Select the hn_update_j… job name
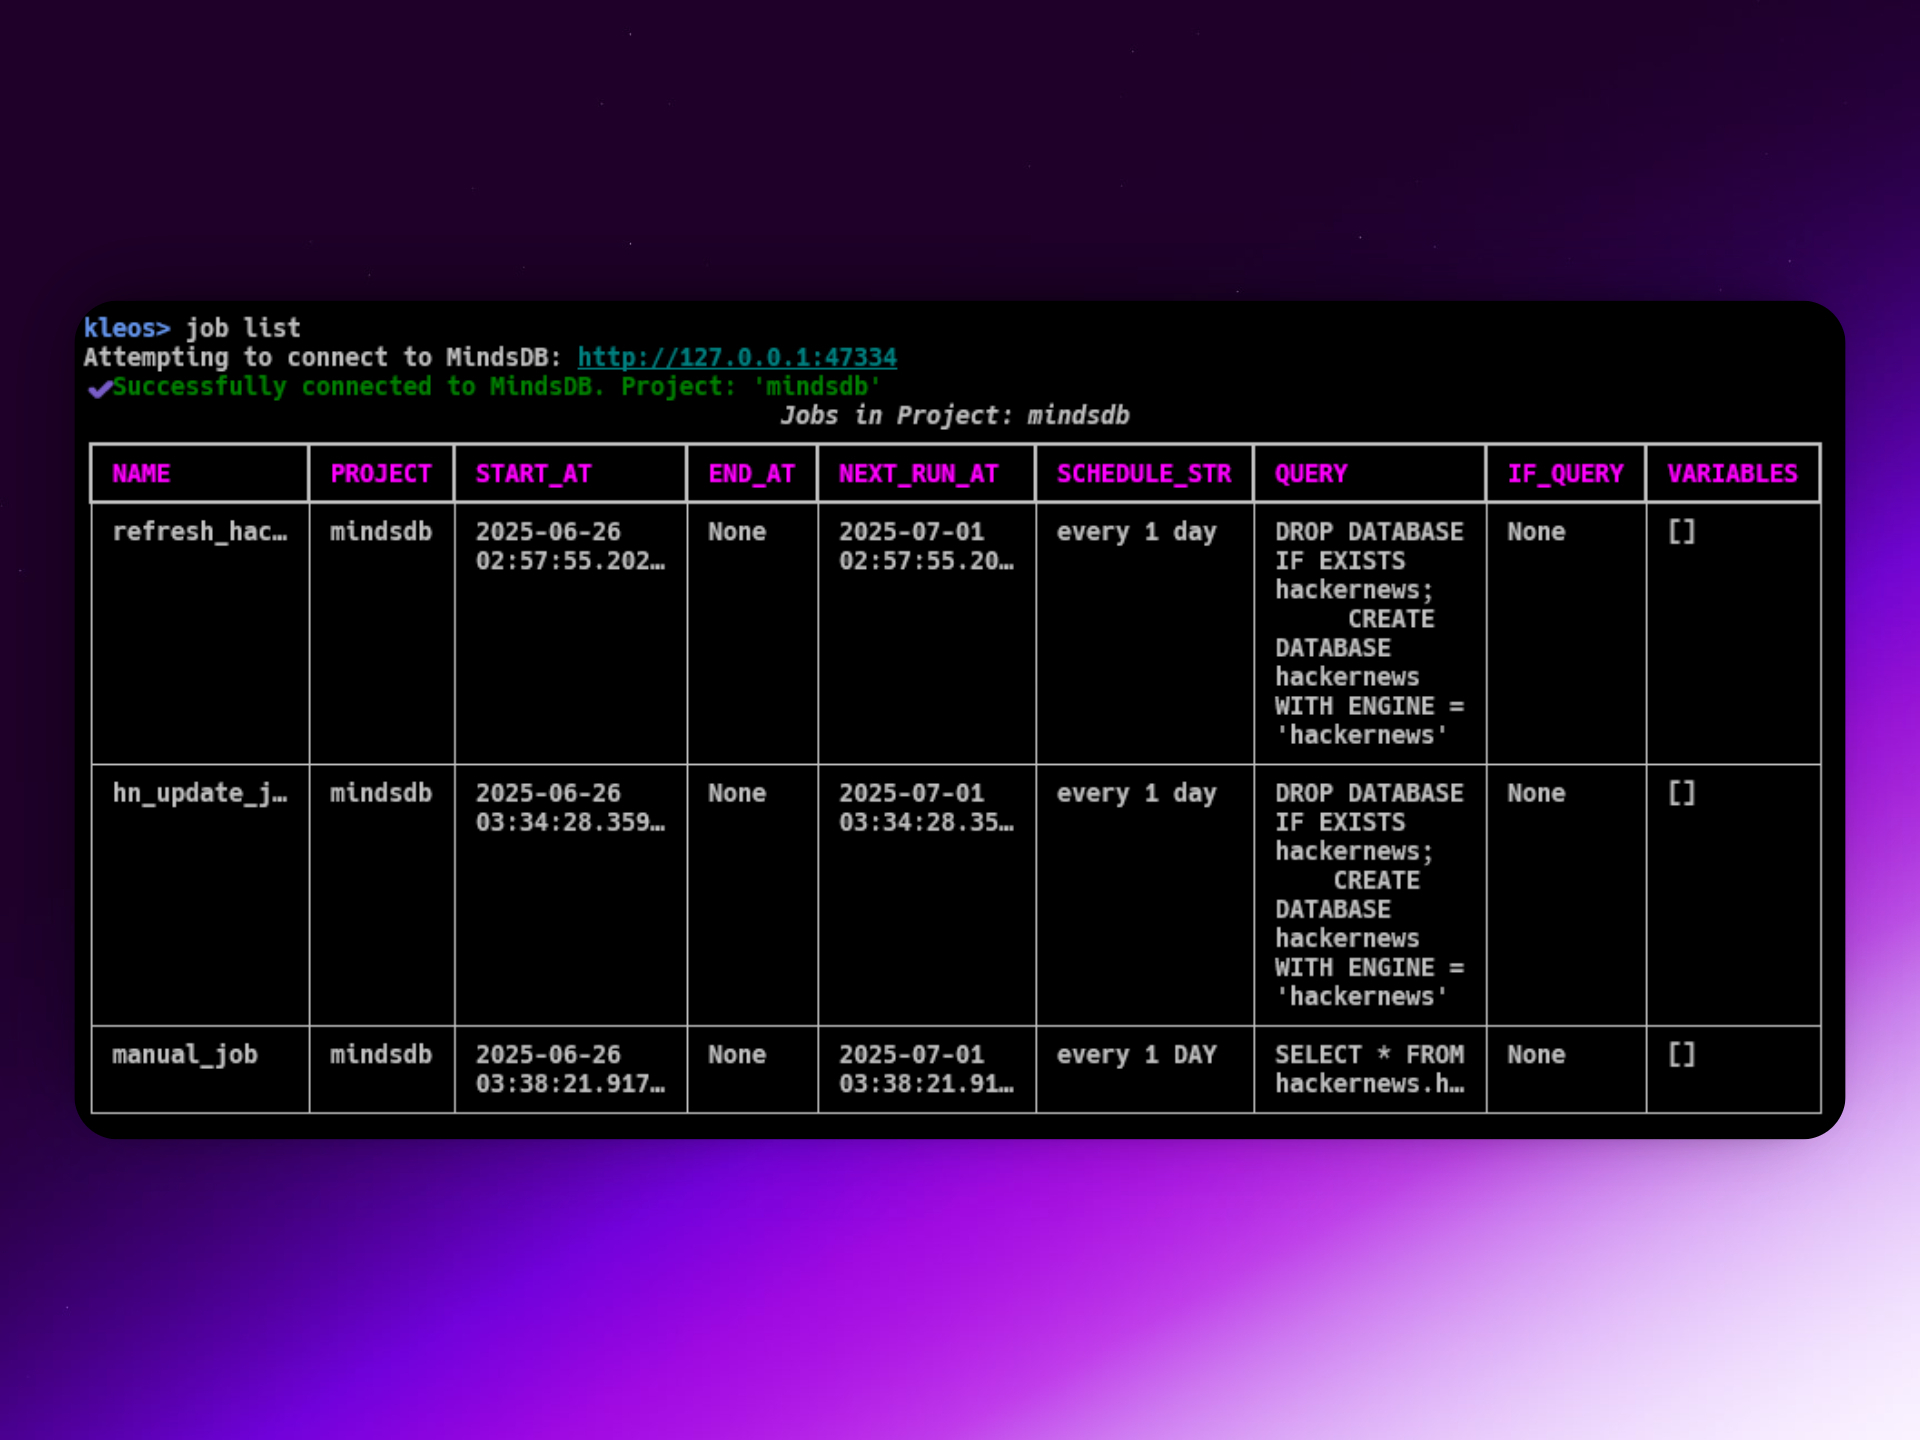The width and height of the screenshot is (1920, 1440). [199, 793]
